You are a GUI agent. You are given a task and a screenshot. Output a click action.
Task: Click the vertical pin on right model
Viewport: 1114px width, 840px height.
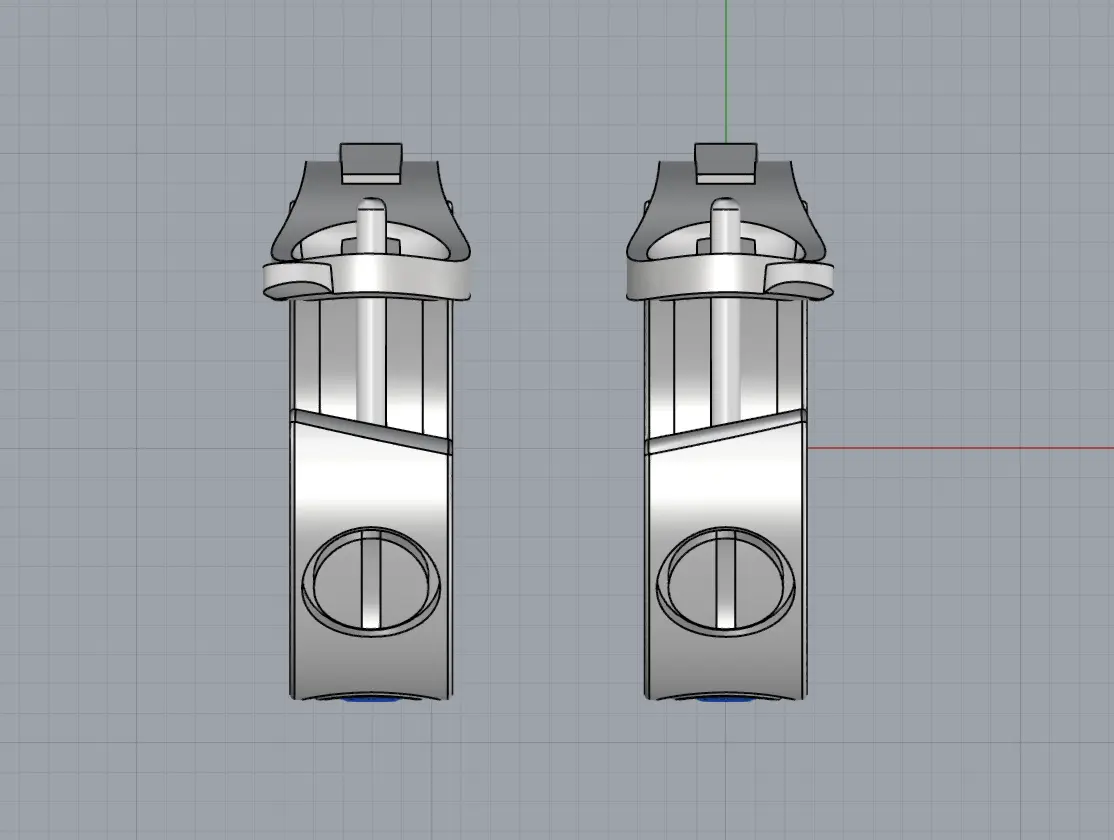(725, 340)
